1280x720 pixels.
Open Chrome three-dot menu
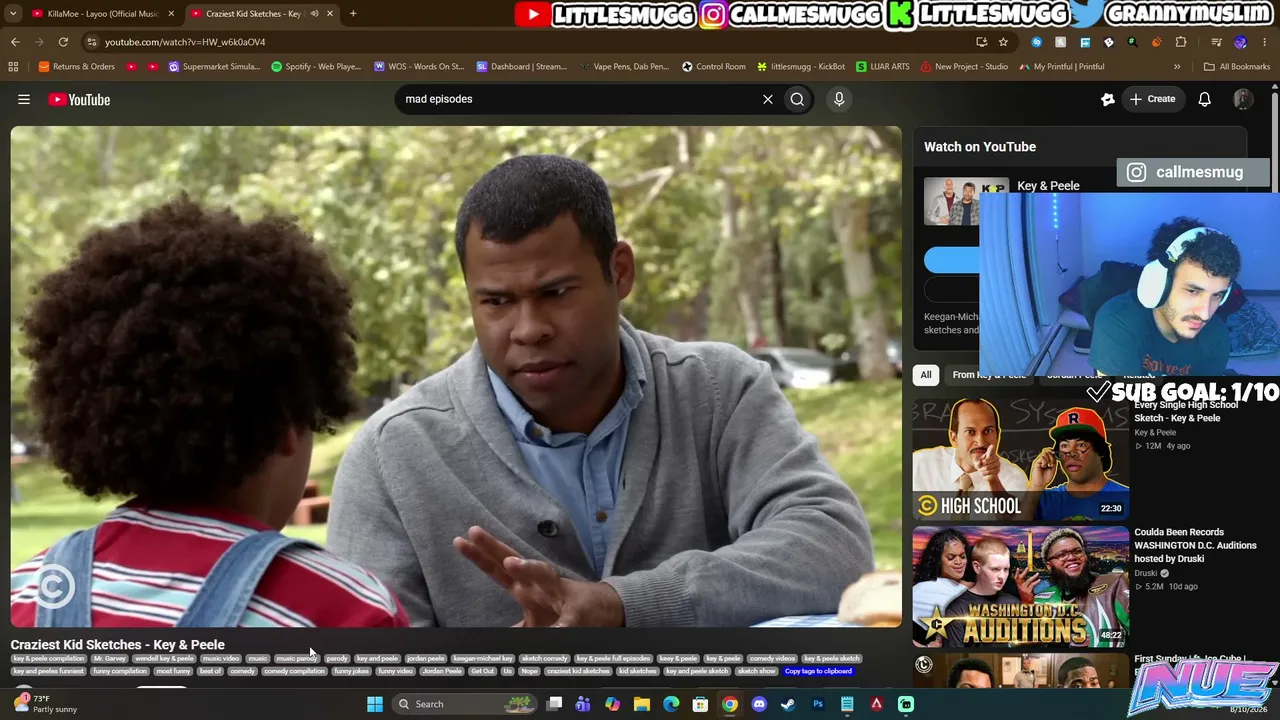tap(1265, 42)
